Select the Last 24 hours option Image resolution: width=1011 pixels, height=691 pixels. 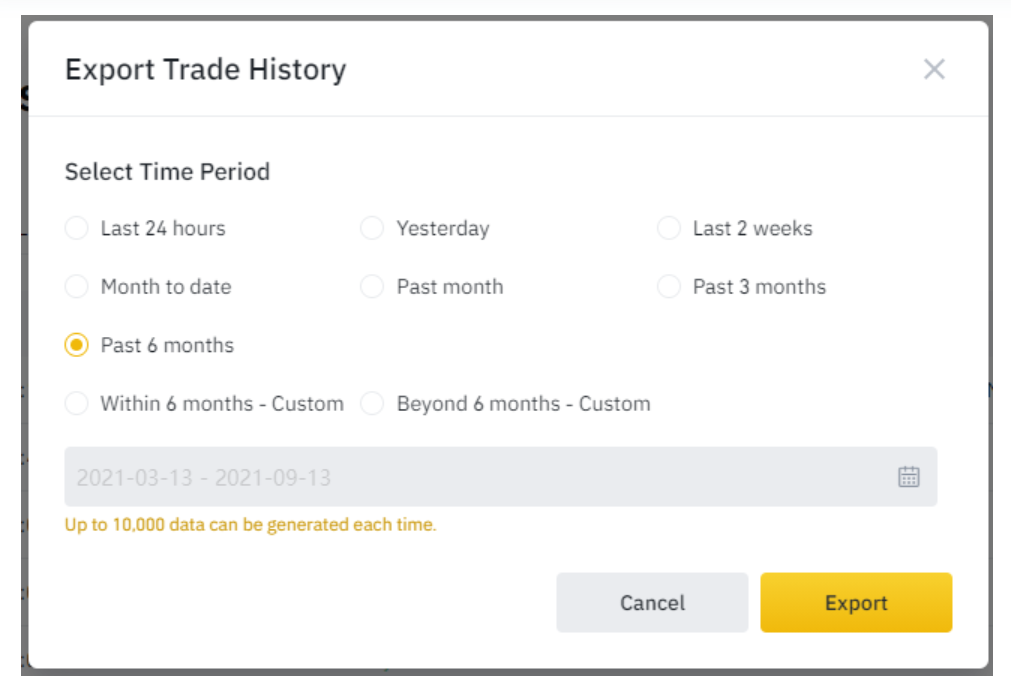pos(77,228)
